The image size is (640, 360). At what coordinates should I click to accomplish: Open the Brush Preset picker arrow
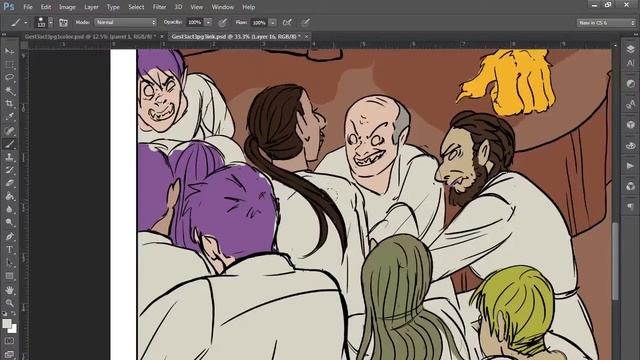51,22
